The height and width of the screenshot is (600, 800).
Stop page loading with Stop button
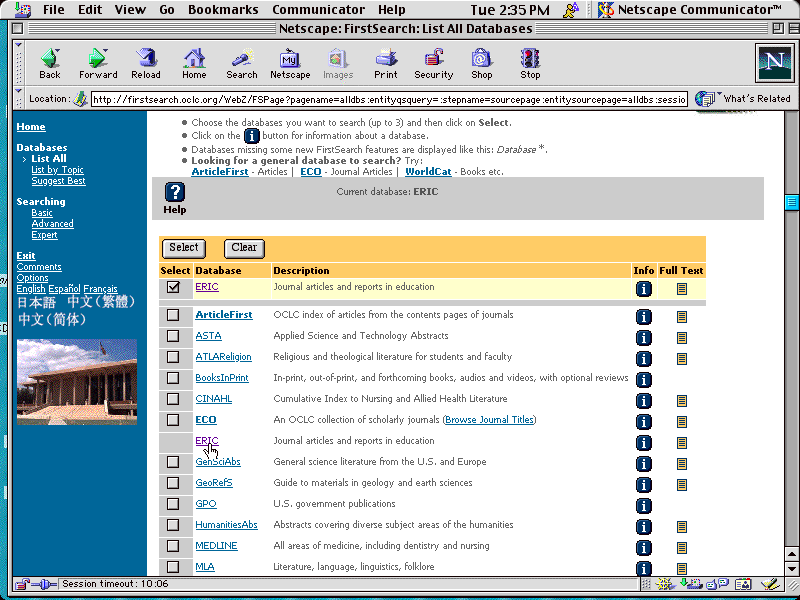point(530,64)
